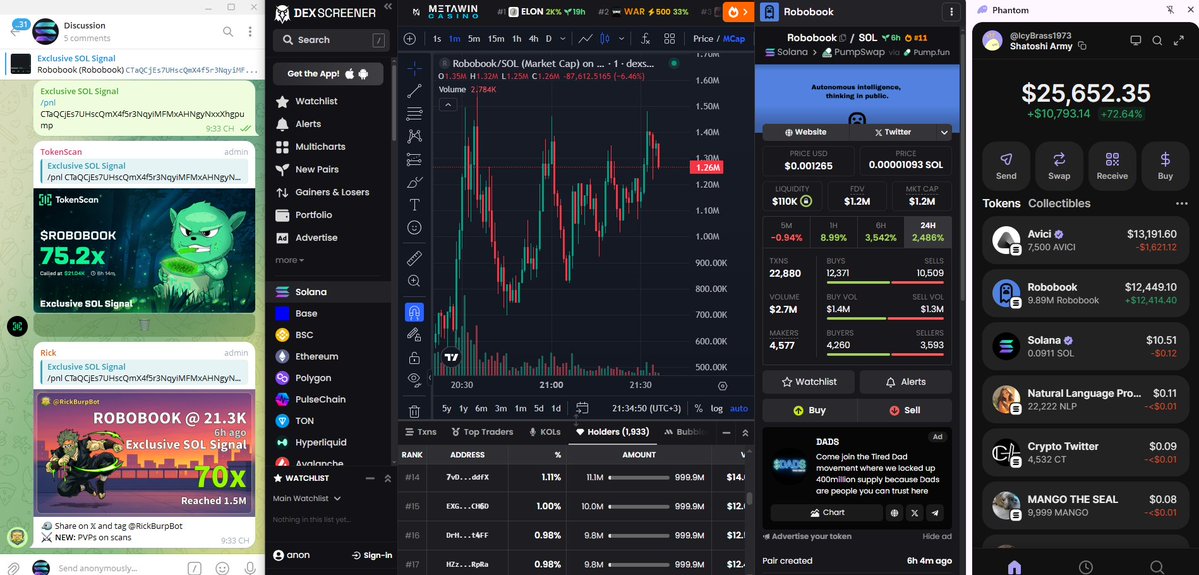Select the trend line drawing tool
Image resolution: width=1199 pixels, height=575 pixels.
coord(414,92)
